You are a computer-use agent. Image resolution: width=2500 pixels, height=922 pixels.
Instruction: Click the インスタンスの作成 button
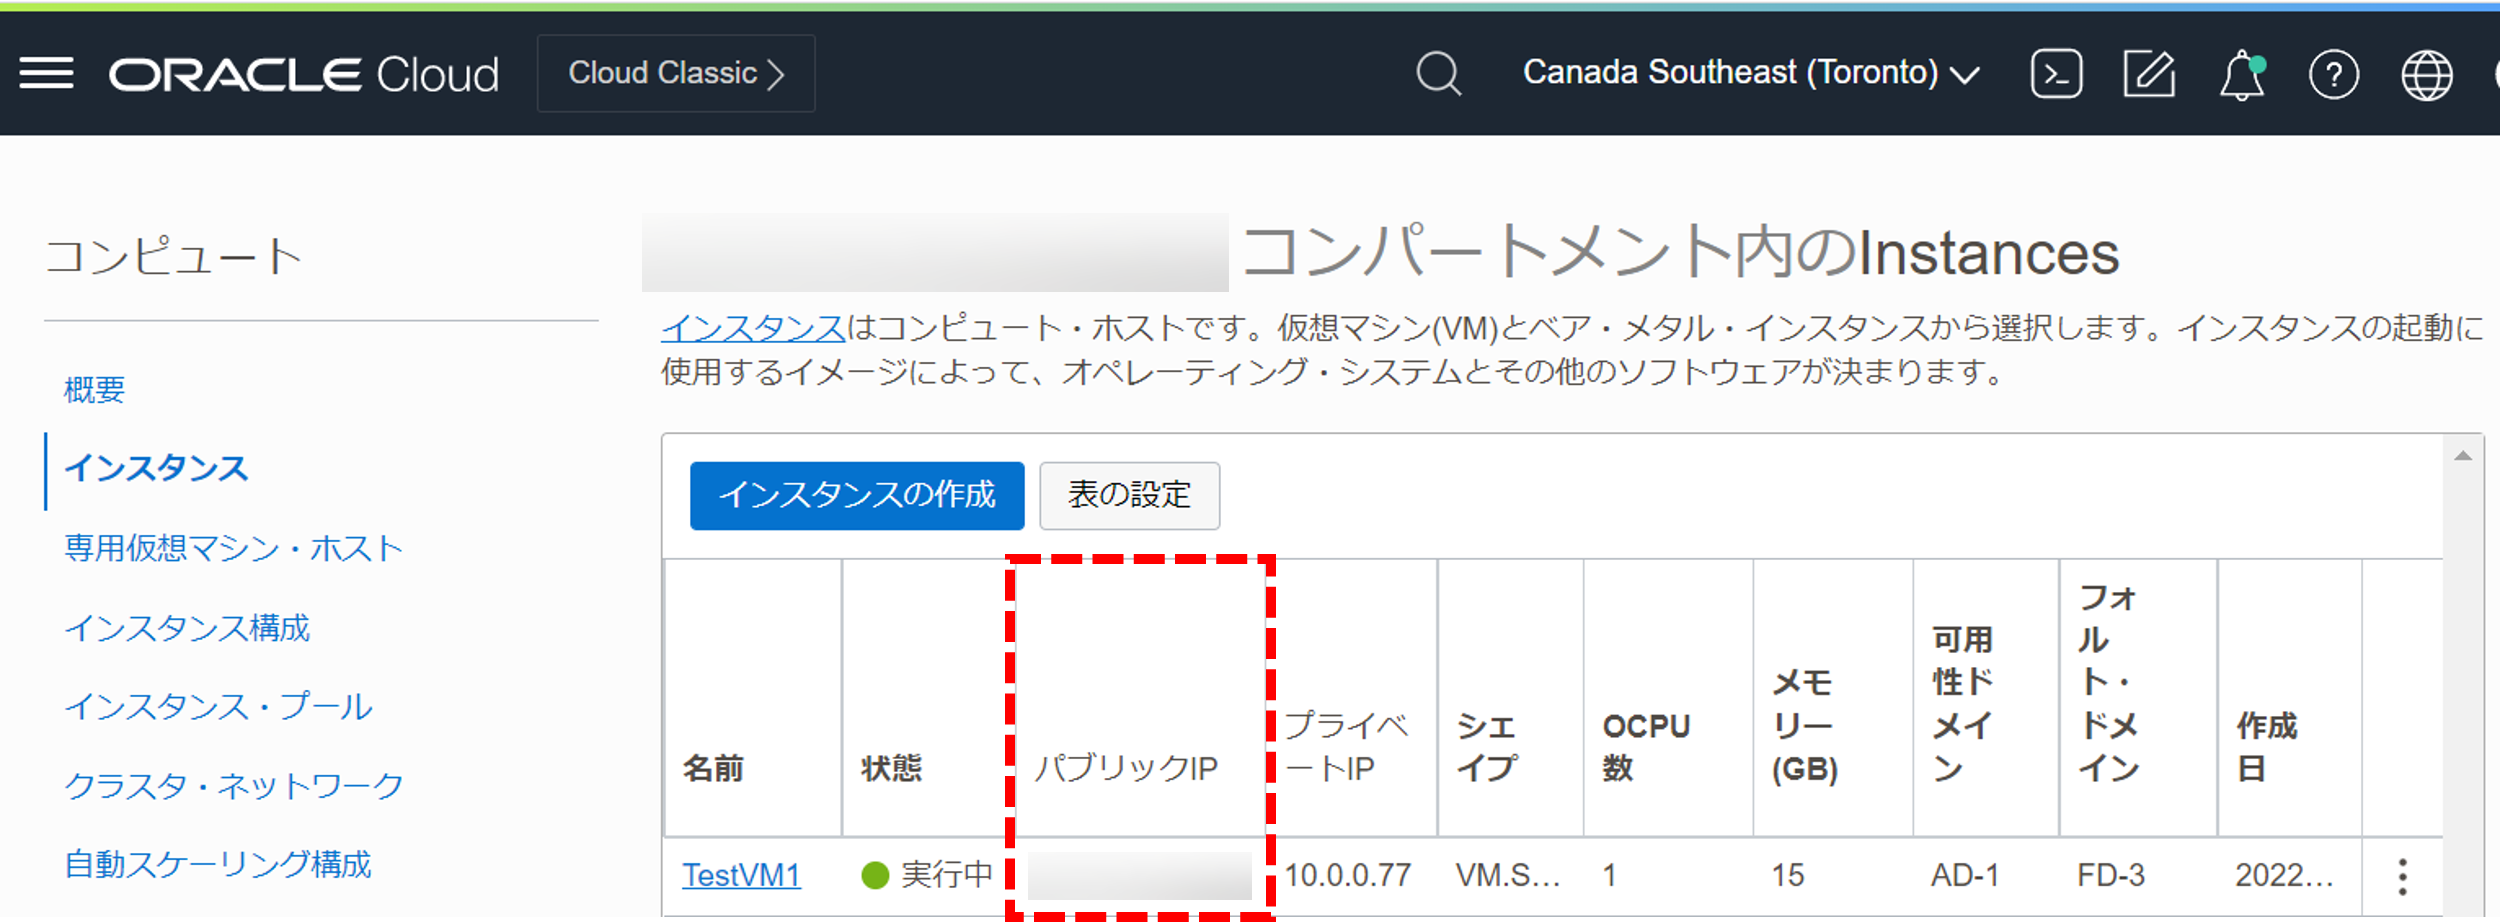click(x=856, y=495)
